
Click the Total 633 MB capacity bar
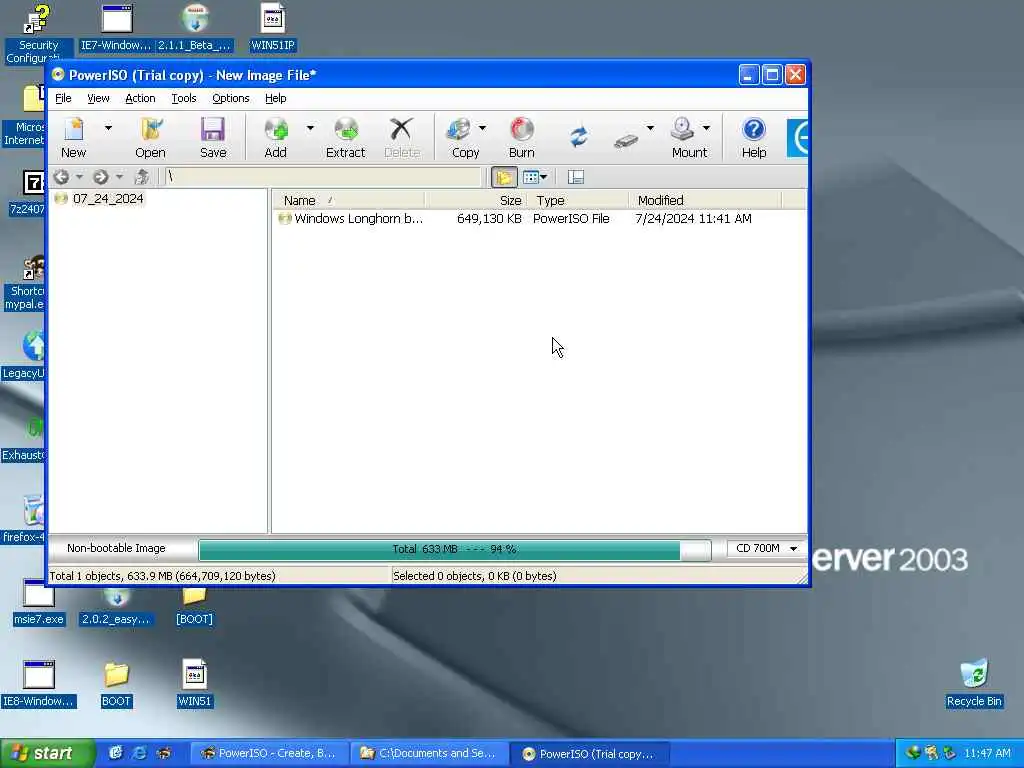[455, 550]
